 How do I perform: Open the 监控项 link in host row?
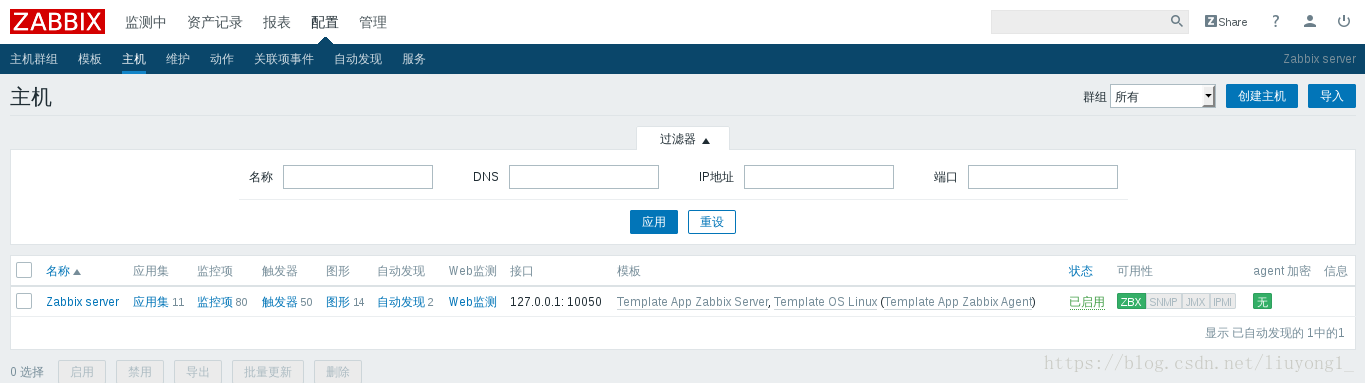click(x=215, y=302)
